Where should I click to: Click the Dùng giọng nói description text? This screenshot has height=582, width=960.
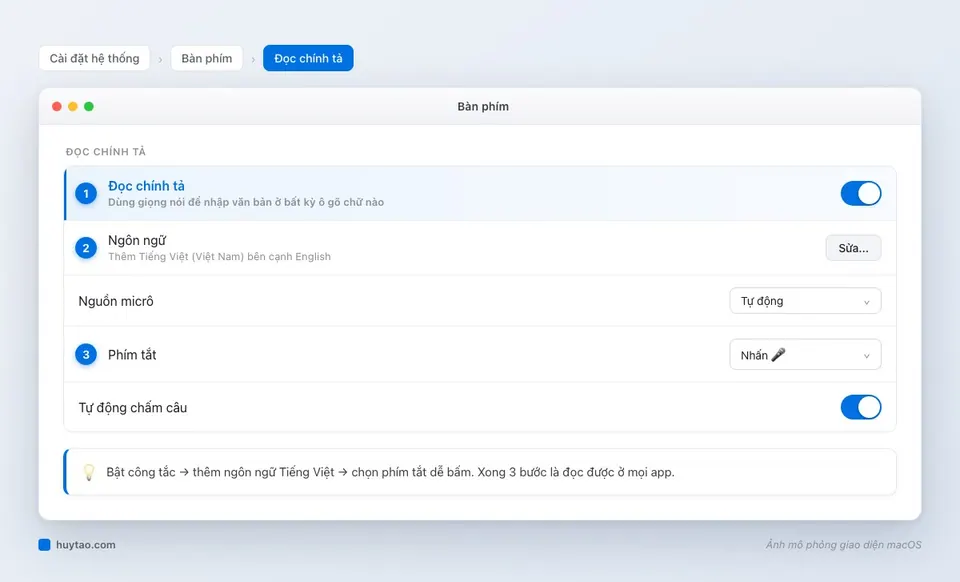pos(246,202)
